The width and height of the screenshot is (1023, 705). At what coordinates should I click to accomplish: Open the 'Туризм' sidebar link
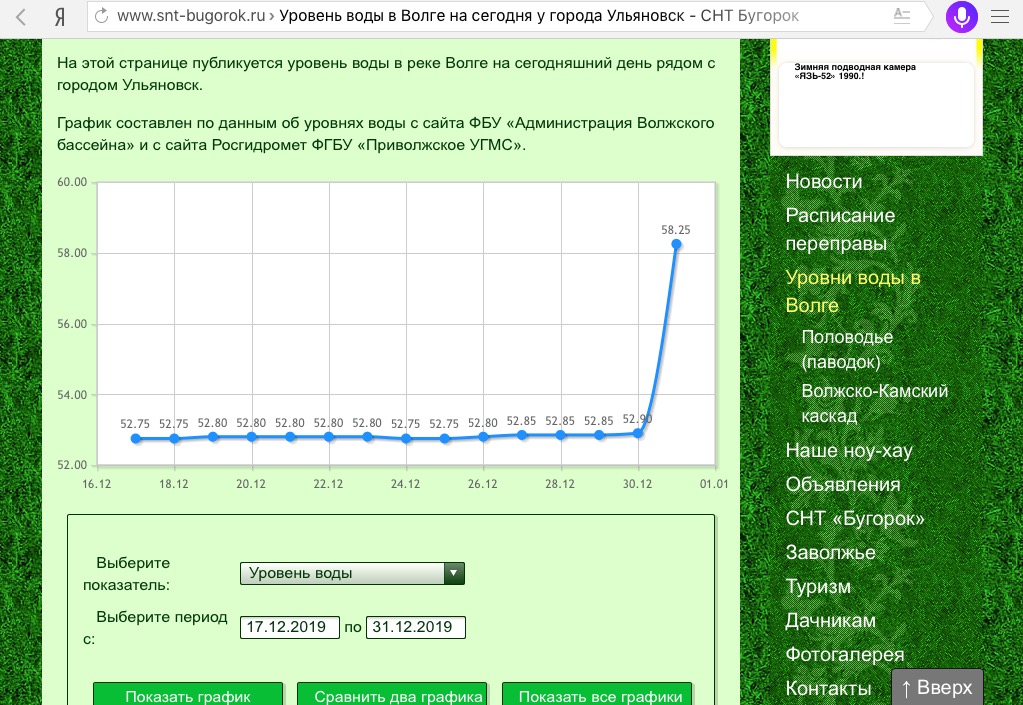(x=818, y=586)
